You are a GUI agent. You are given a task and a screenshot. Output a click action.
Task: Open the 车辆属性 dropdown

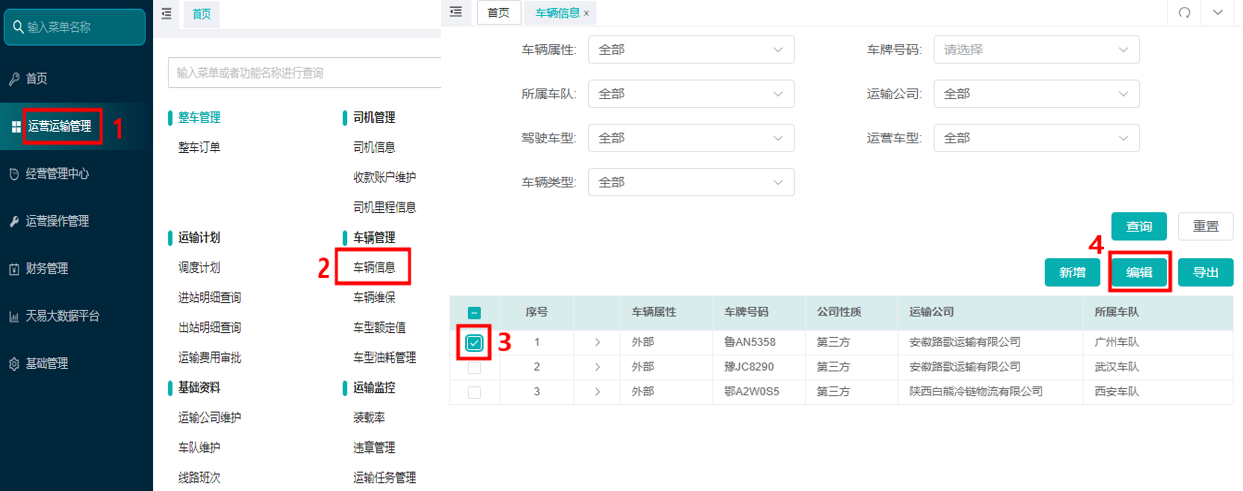tap(691, 49)
